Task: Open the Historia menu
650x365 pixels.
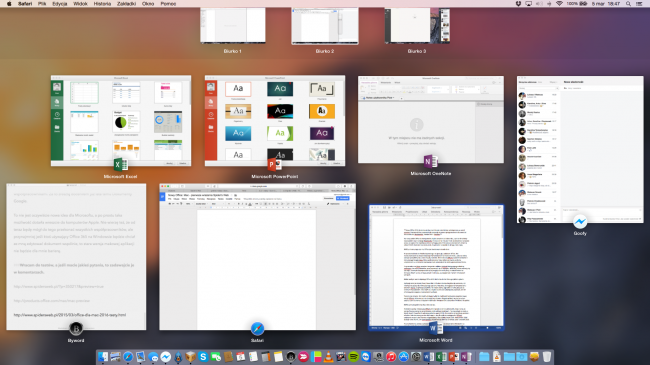Action: pyautogui.click(x=102, y=4)
